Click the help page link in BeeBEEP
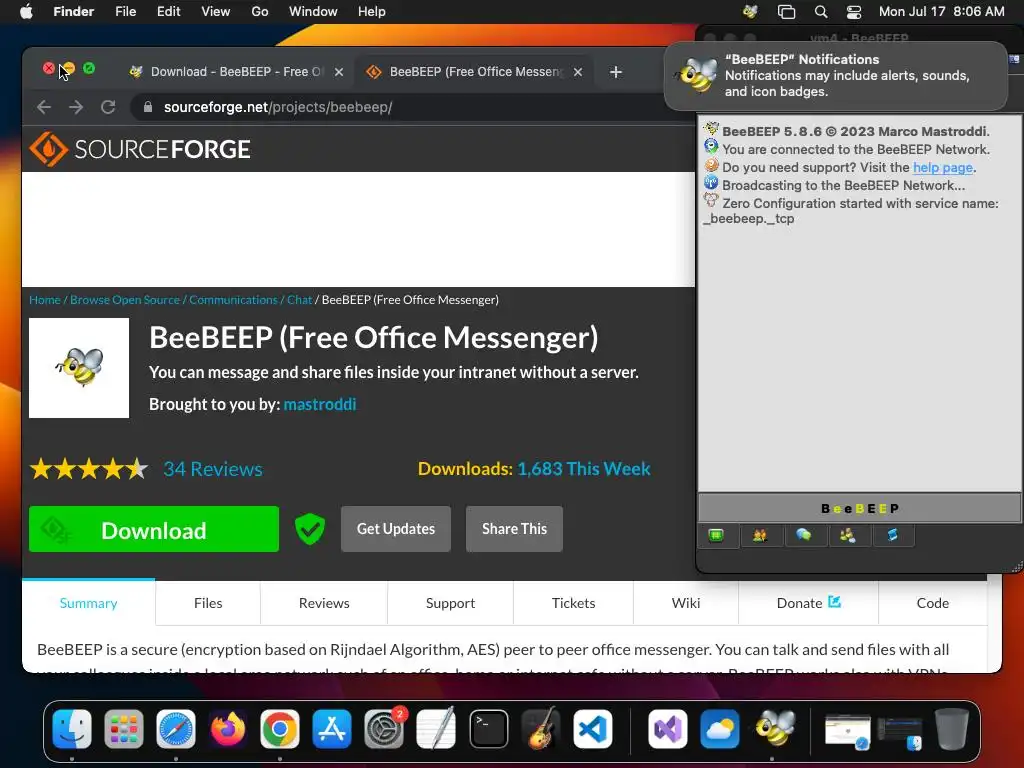Viewport: 1024px width, 768px height. pos(943,167)
